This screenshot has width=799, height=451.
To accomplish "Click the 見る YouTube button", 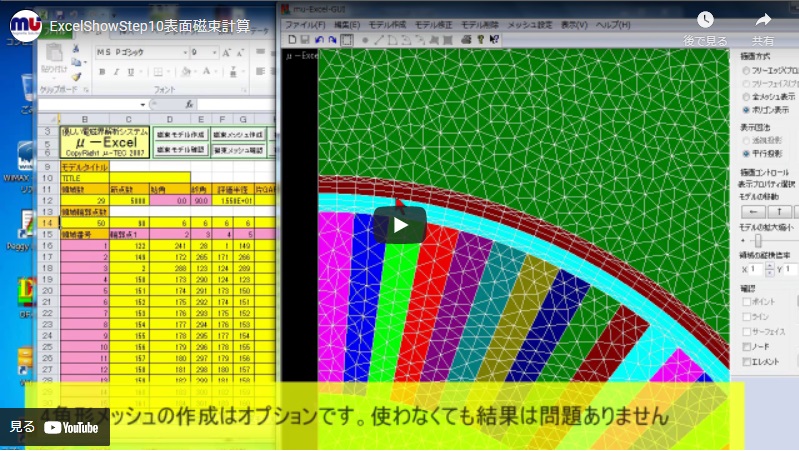I will [55, 427].
